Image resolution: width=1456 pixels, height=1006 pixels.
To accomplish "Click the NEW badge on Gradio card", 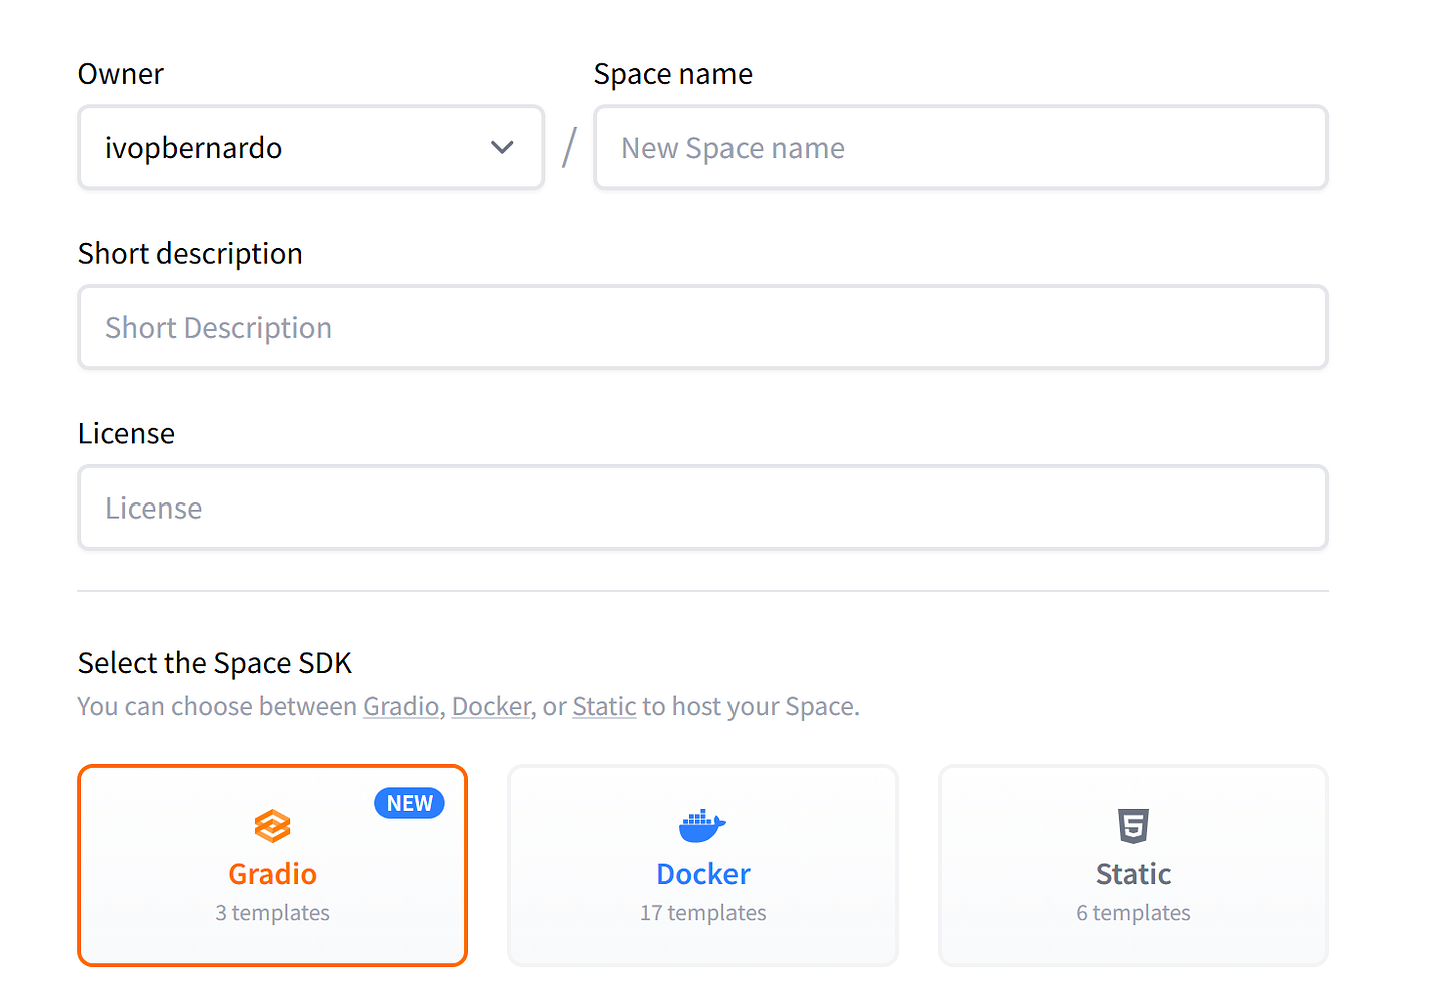I will [410, 803].
